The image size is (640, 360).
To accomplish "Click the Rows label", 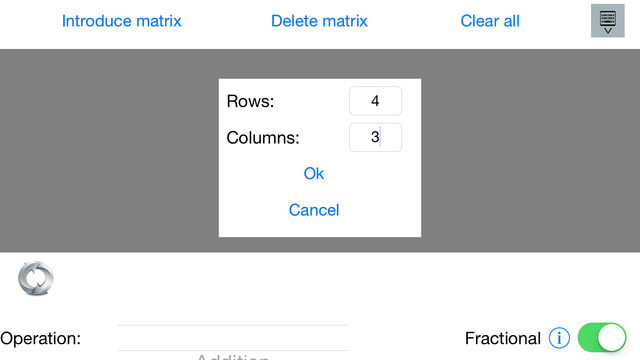I will [x=250, y=101].
